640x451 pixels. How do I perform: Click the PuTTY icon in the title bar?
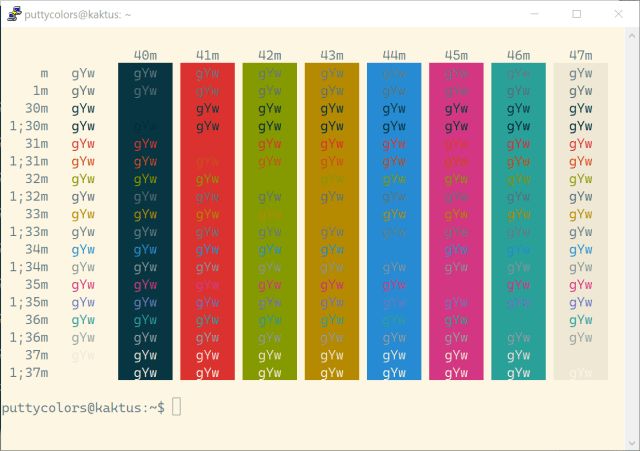11,14
